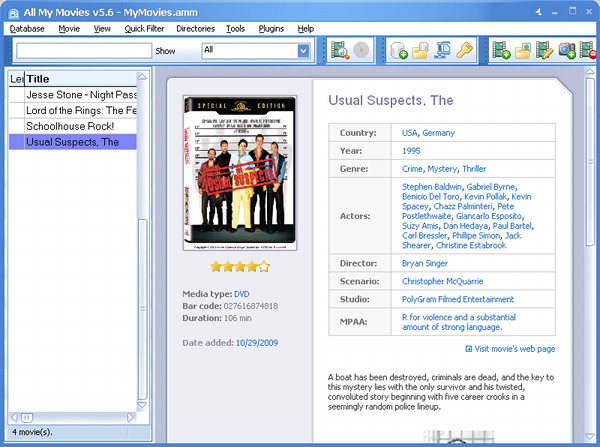The width and height of the screenshot is (600, 447).
Task: Click the Usual Suspects DVD cover image
Action: 240,173
